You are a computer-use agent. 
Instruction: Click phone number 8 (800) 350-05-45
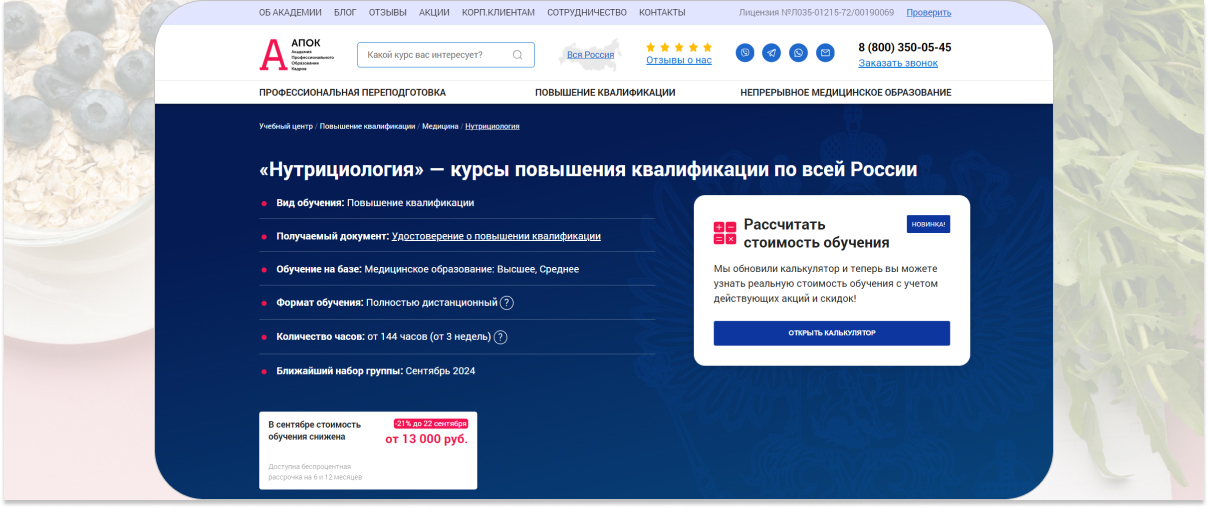coord(905,47)
